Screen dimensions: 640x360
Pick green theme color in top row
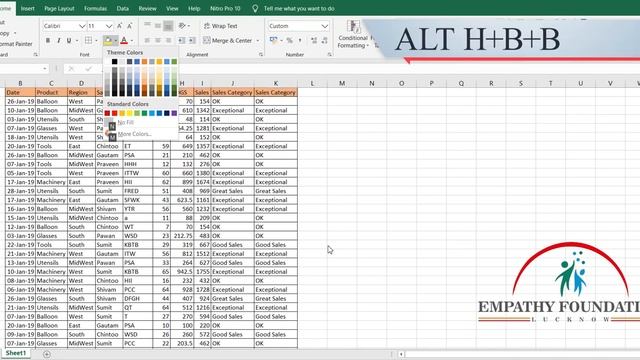point(174,62)
